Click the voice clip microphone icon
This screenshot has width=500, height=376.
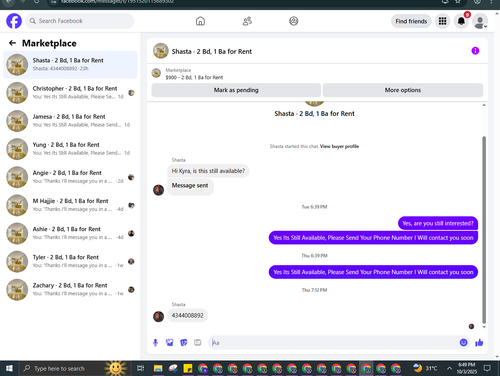pos(155,342)
